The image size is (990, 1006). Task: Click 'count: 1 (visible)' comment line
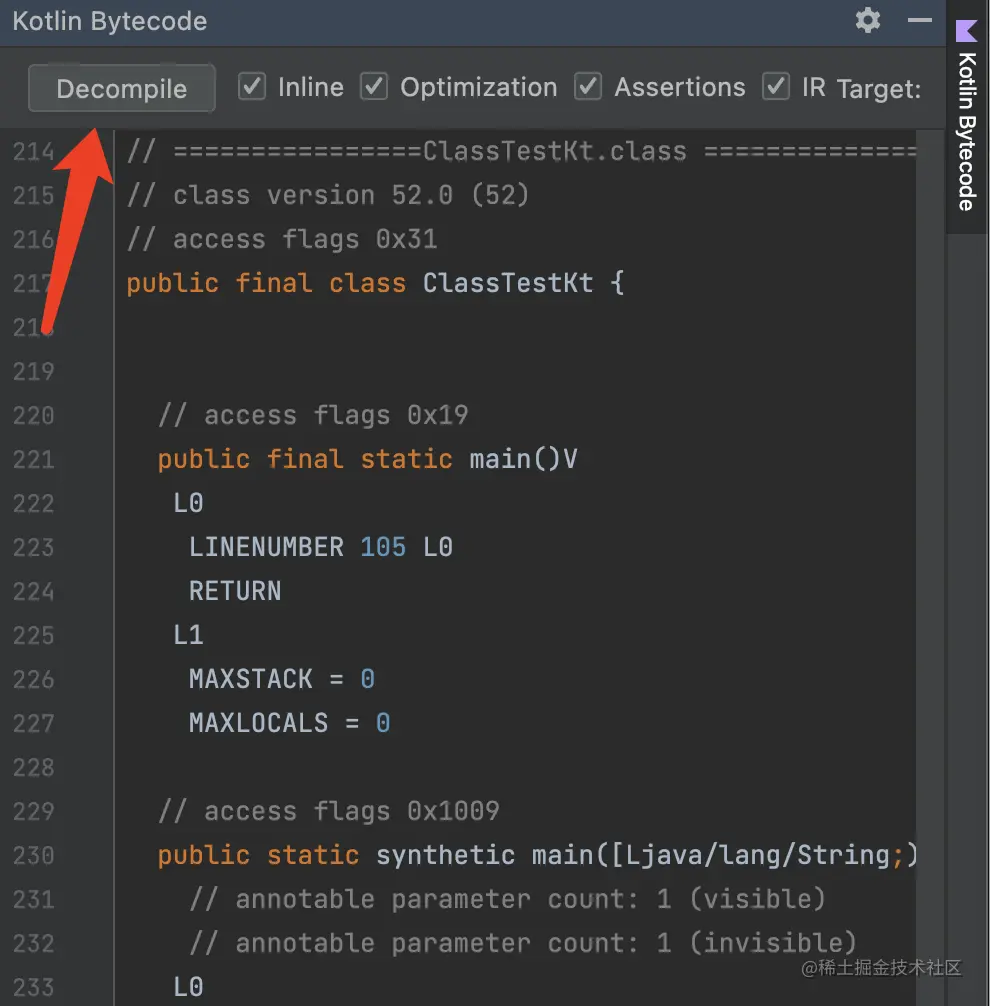(x=507, y=899)
